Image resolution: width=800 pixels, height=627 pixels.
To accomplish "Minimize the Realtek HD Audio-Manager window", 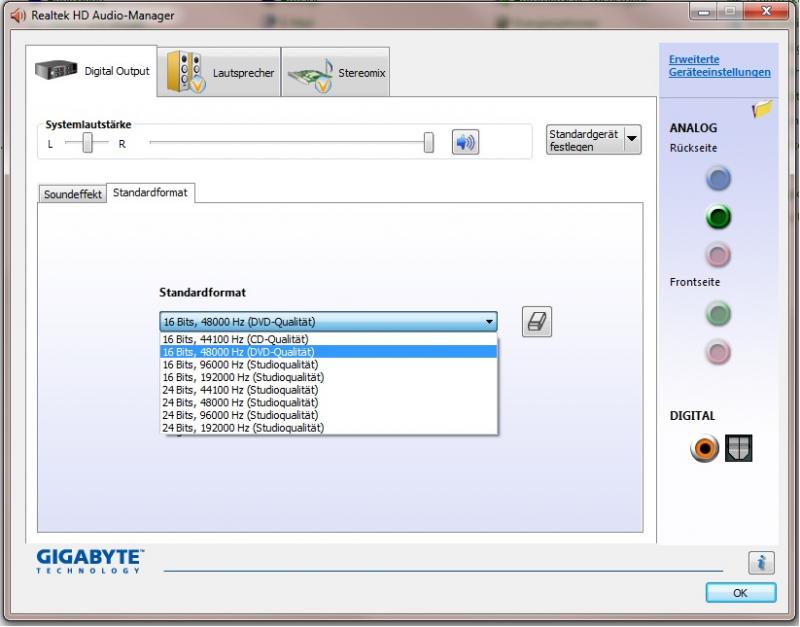I will (x=704, y=11).
